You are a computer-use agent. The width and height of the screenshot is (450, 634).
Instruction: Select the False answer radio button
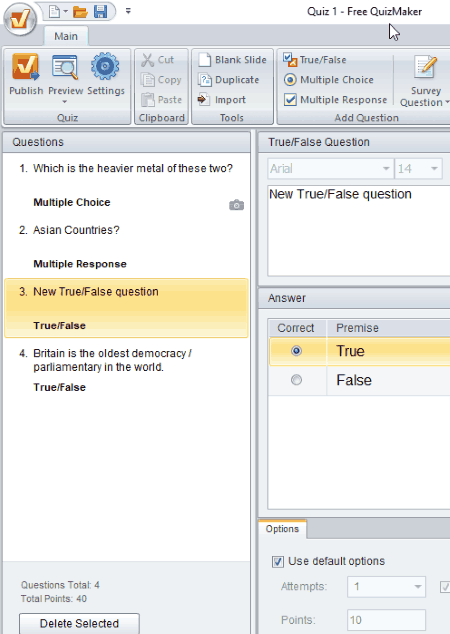(x=296, y=380)
